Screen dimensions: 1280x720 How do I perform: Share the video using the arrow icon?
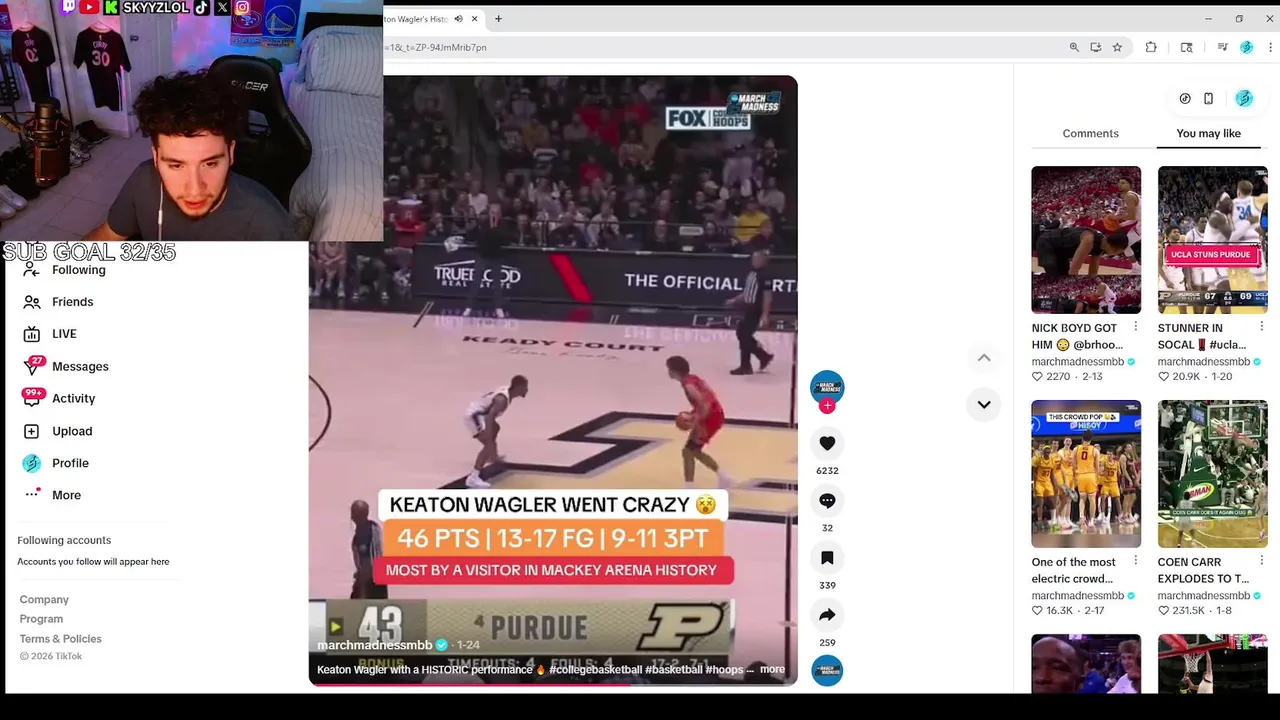[x=827, y=615]
